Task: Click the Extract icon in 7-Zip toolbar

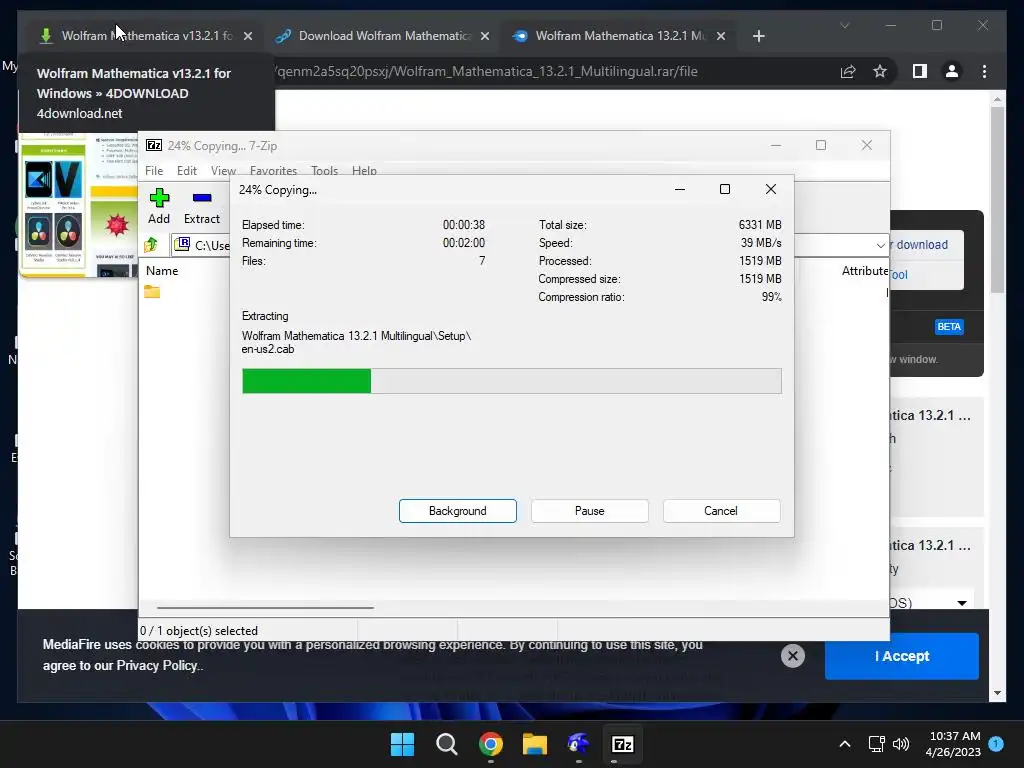Action: (202, 206)
